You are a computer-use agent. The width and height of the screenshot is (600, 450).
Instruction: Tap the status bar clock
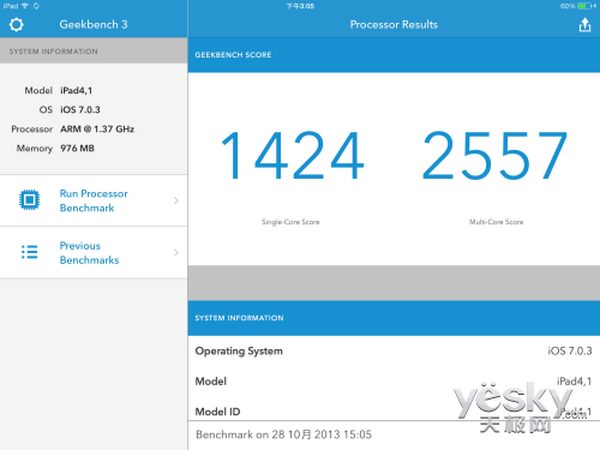pos(300,6)
